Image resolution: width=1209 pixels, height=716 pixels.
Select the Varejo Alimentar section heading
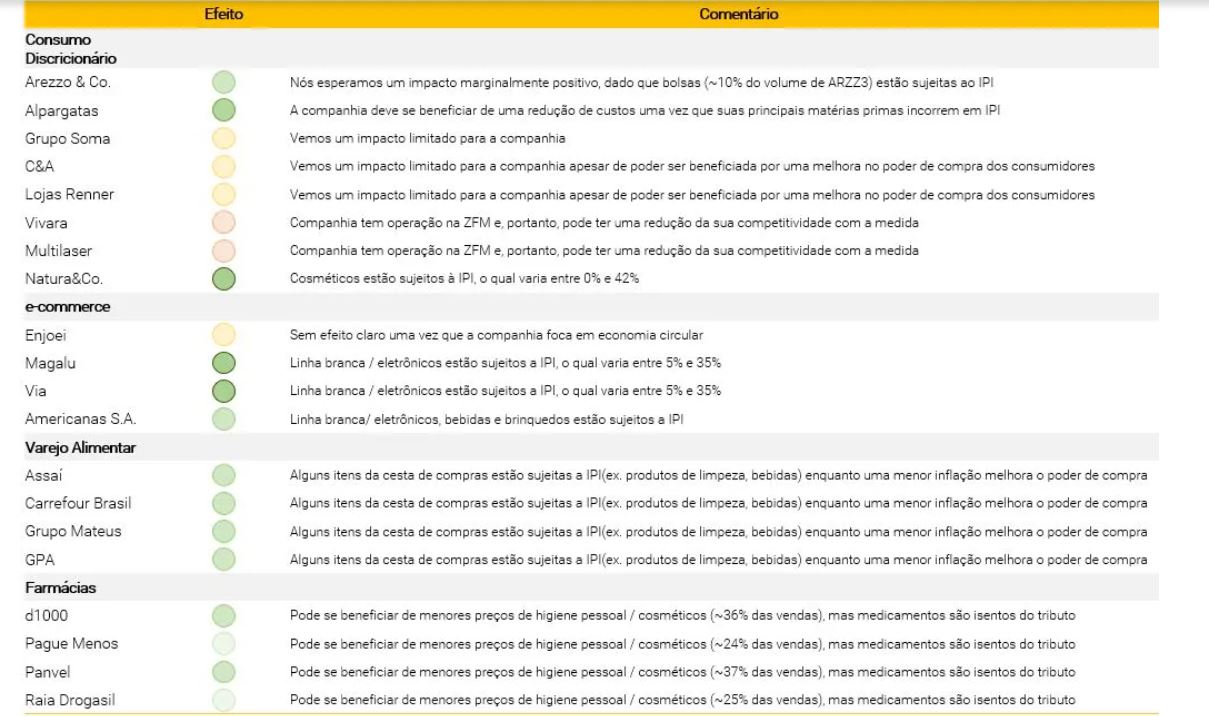click(80, 448)
